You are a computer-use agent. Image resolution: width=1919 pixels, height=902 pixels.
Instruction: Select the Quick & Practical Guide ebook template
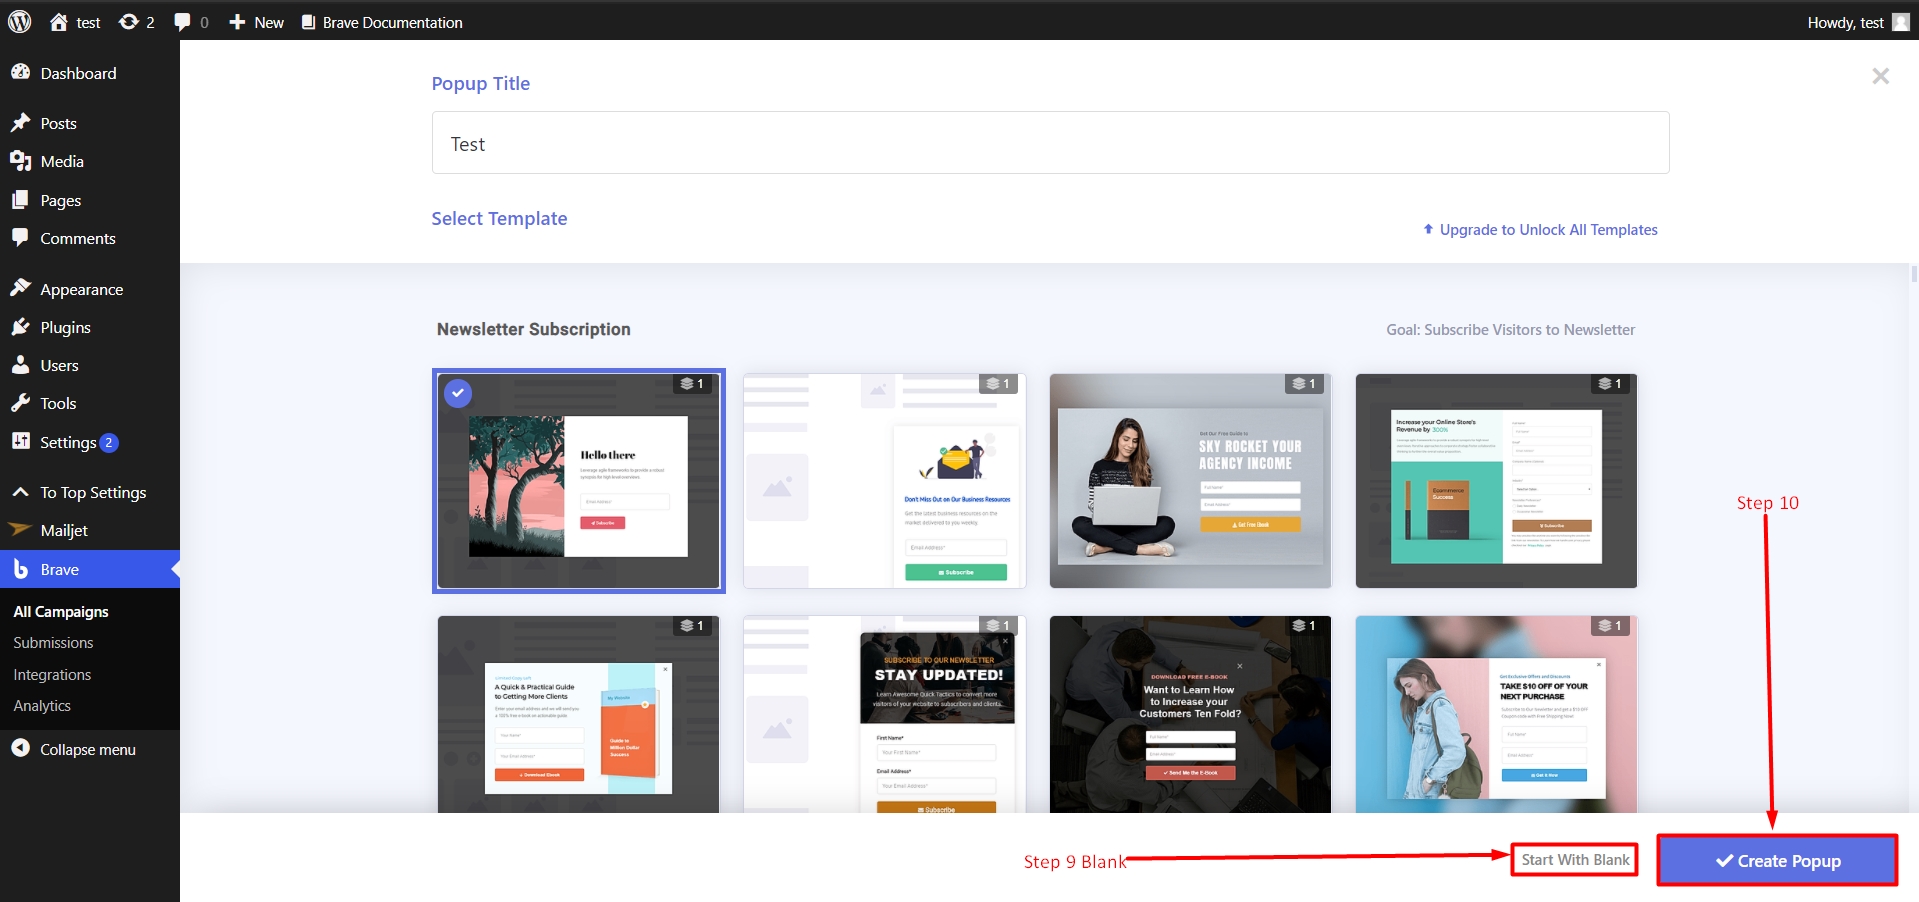578,714
